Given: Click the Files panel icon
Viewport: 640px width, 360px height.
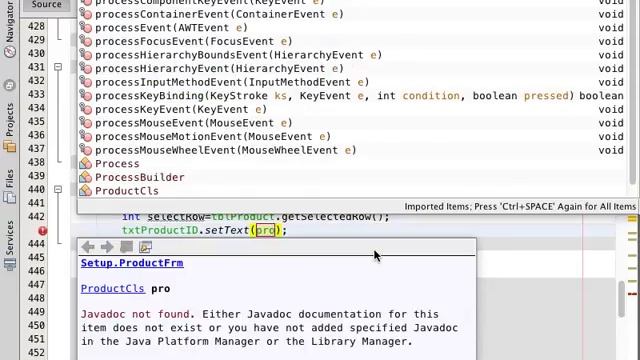Looking at the screenshot, I should pos(10,197).
